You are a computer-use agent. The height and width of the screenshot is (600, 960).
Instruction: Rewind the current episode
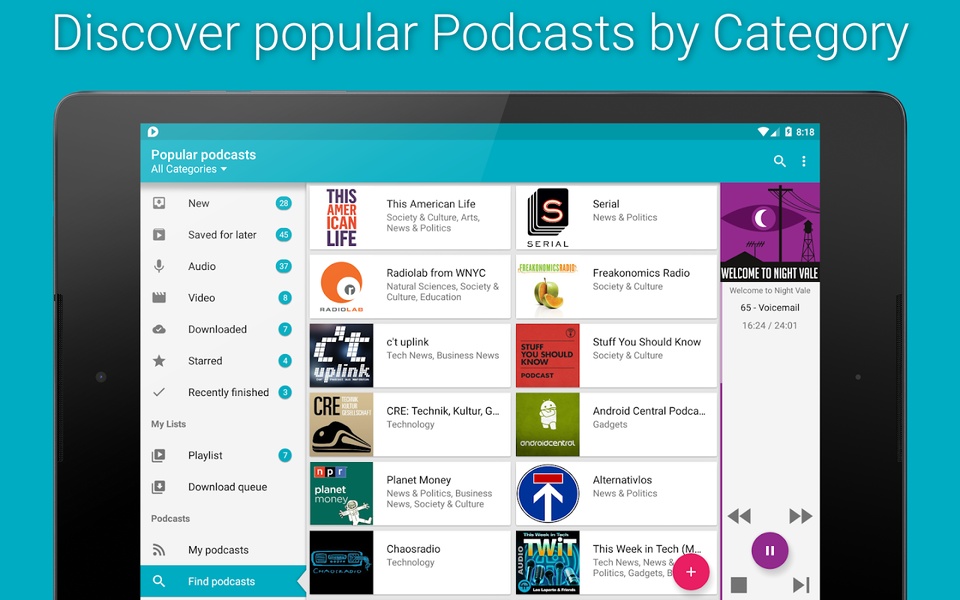pos(739,516)
